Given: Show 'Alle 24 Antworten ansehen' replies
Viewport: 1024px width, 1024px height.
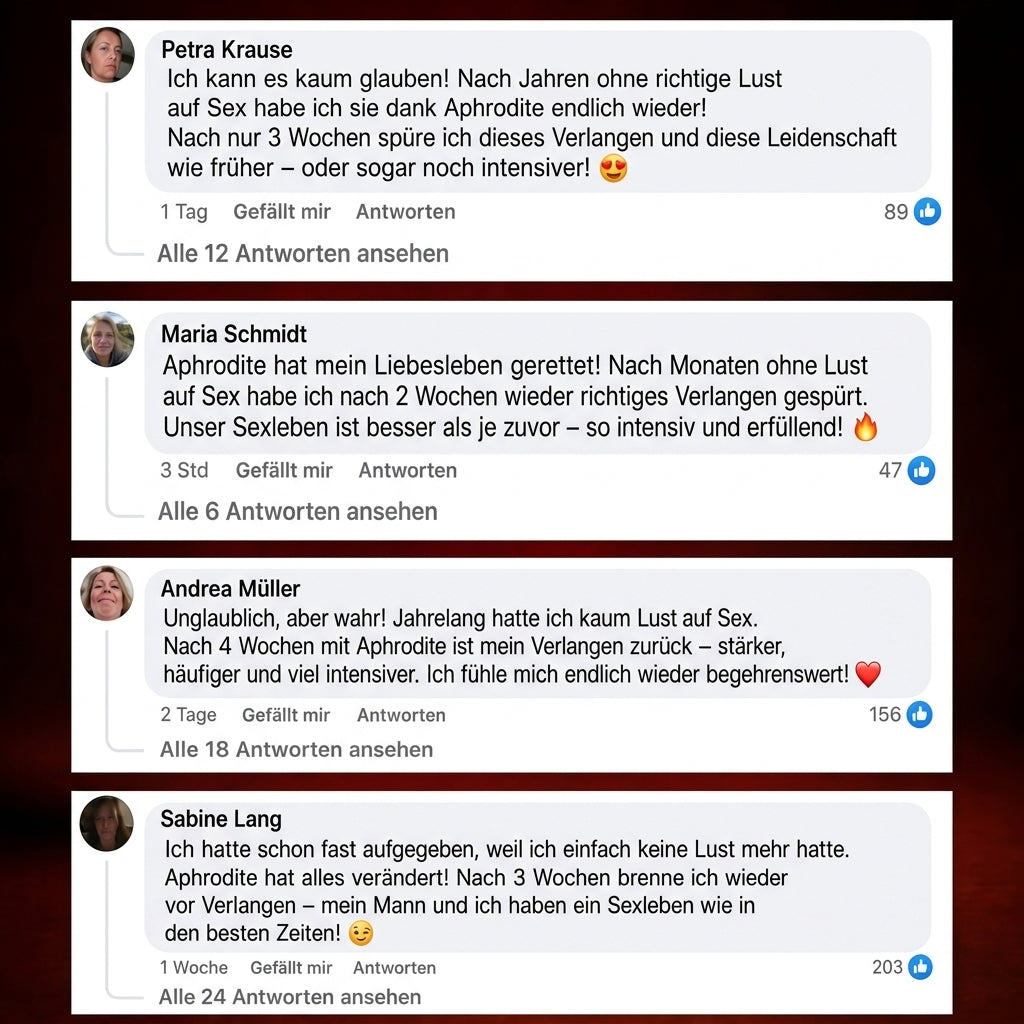Looking at the screenshot, I should (290, 997).
